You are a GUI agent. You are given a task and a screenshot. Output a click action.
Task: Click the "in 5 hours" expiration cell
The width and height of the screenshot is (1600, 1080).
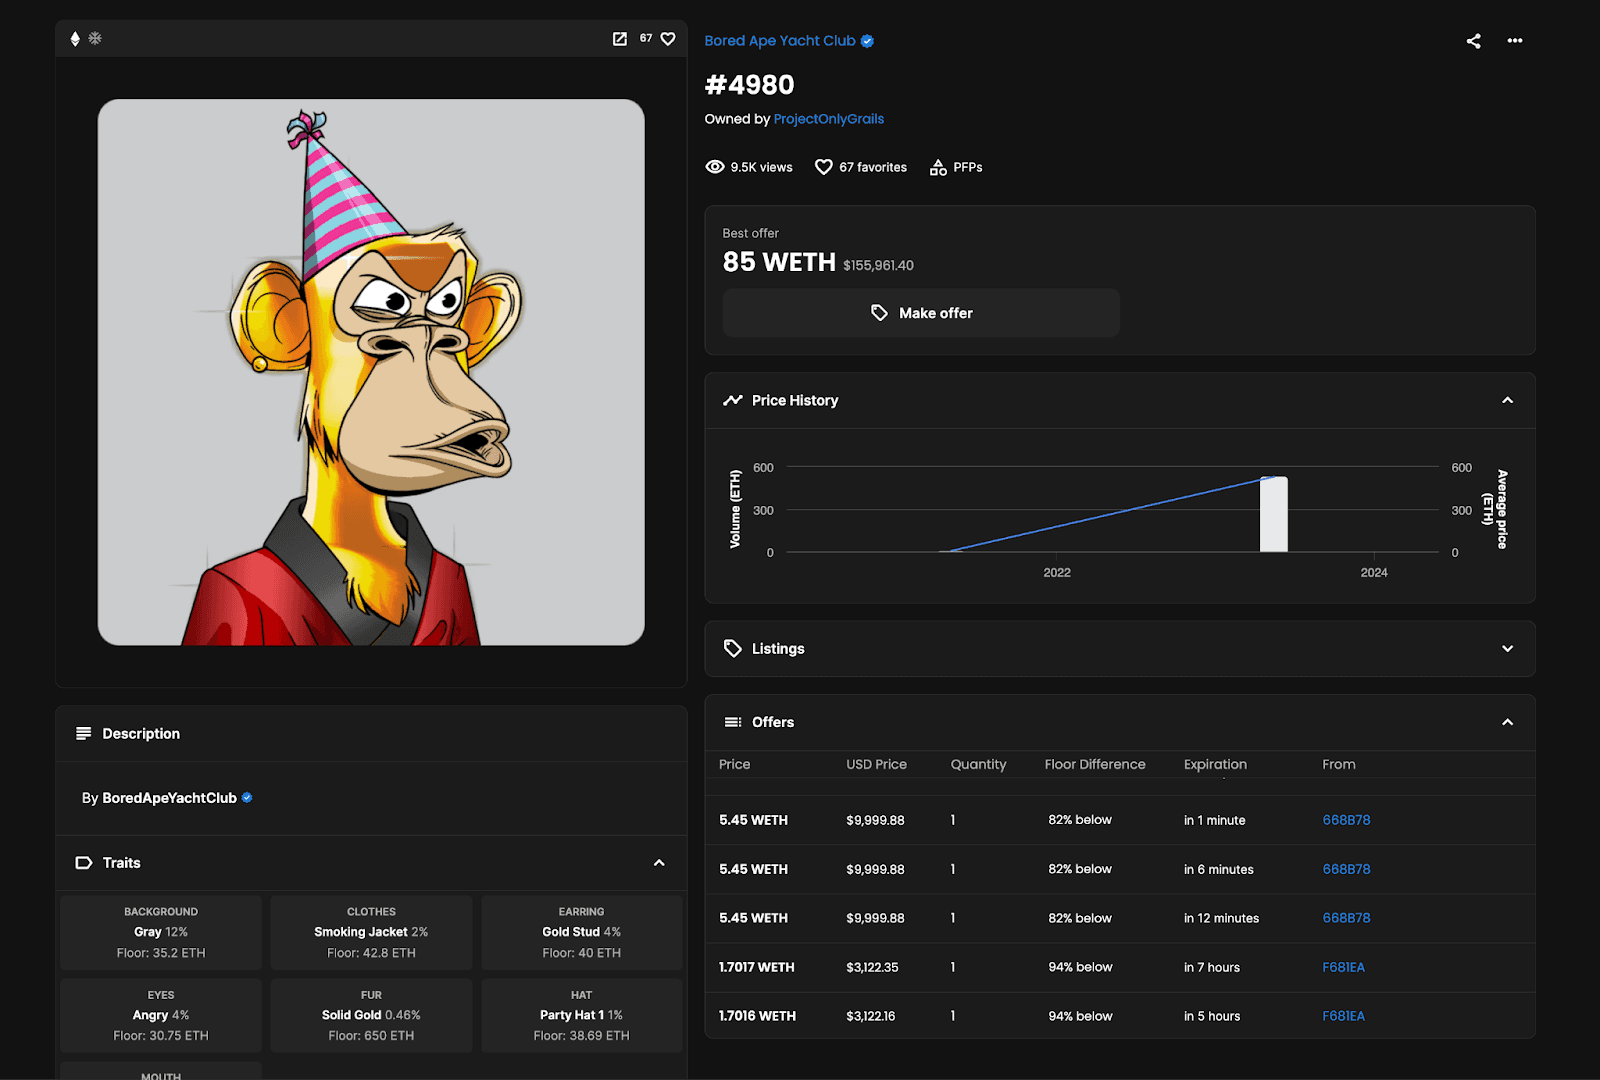pos(1212,1016)
